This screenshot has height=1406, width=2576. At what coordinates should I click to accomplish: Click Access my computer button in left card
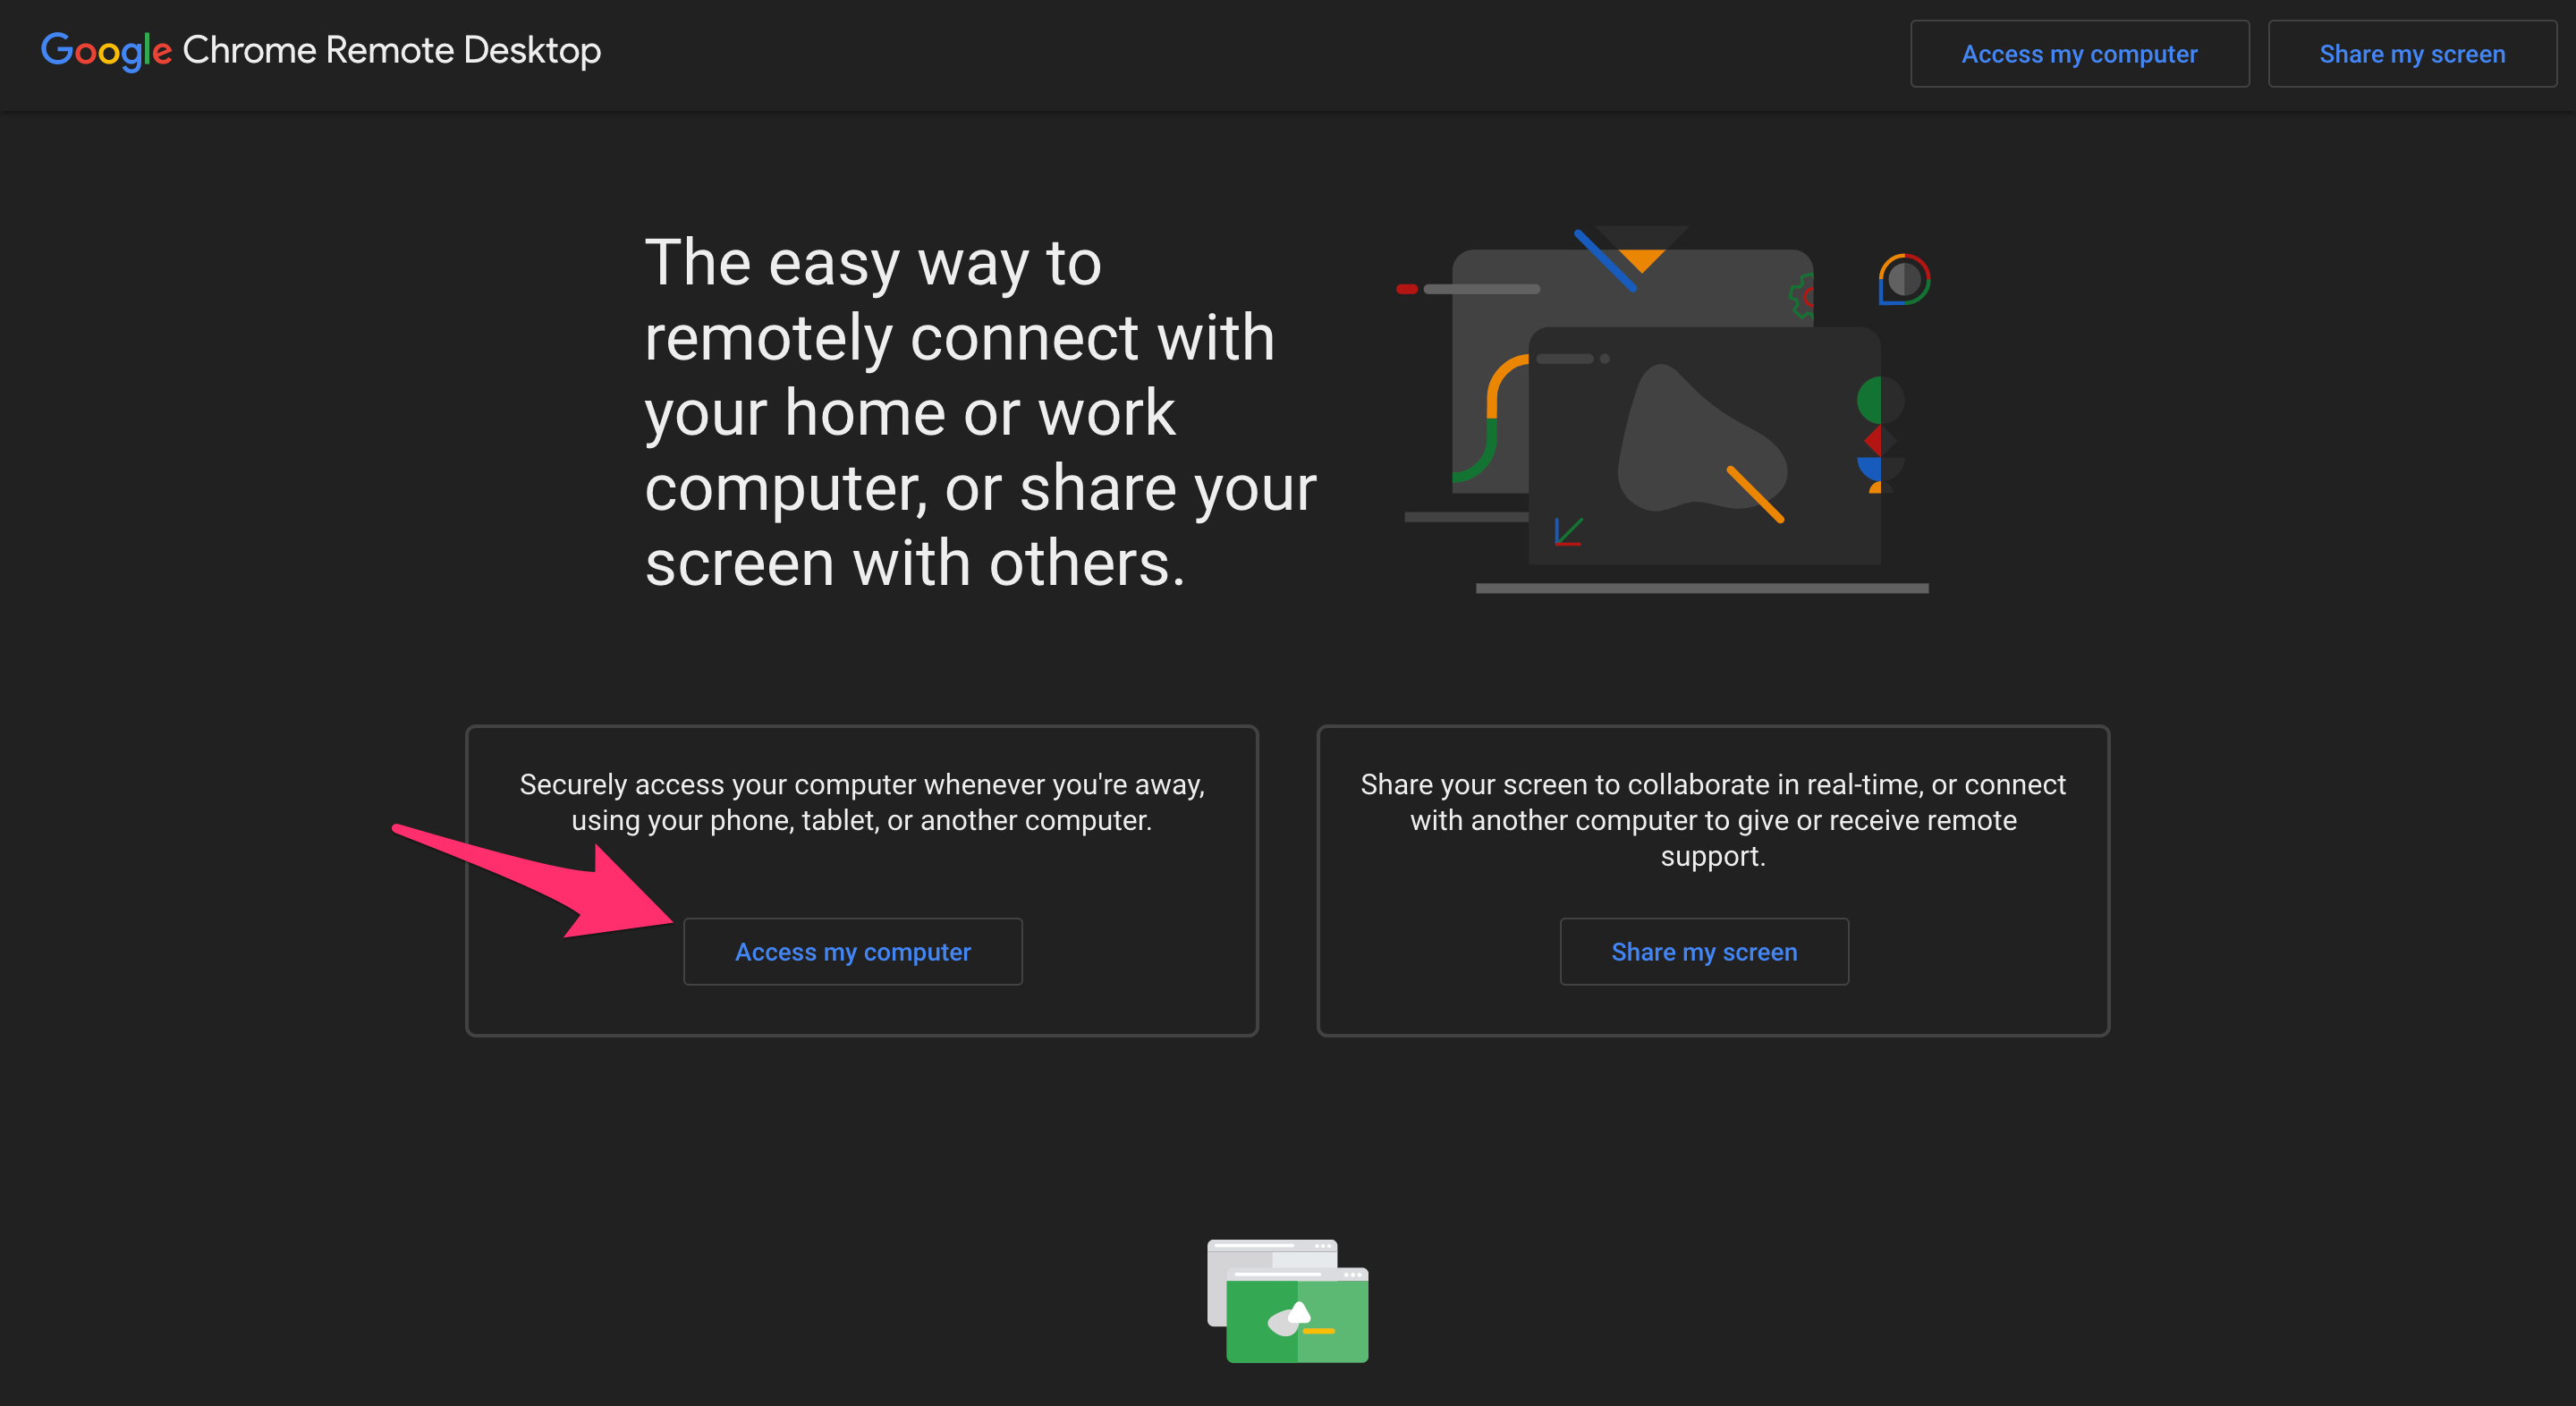(852, 951)
